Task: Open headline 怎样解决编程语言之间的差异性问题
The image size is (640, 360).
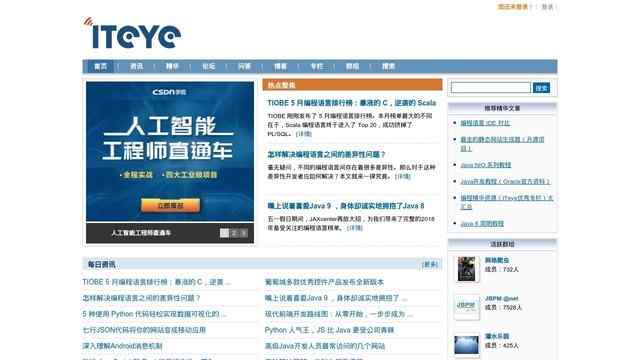Action: tap(326, 154)
